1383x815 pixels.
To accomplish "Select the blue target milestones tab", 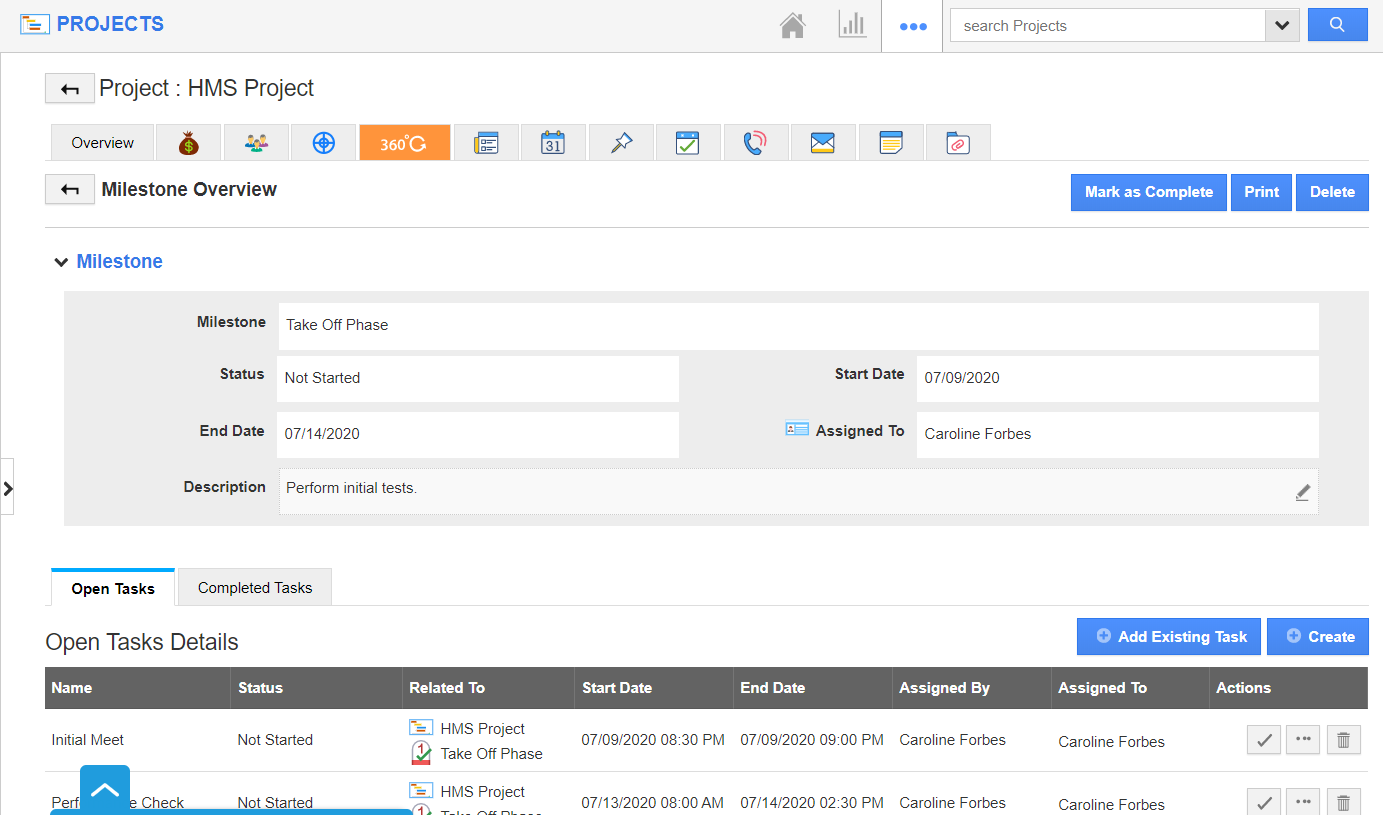I will (323, 143).
